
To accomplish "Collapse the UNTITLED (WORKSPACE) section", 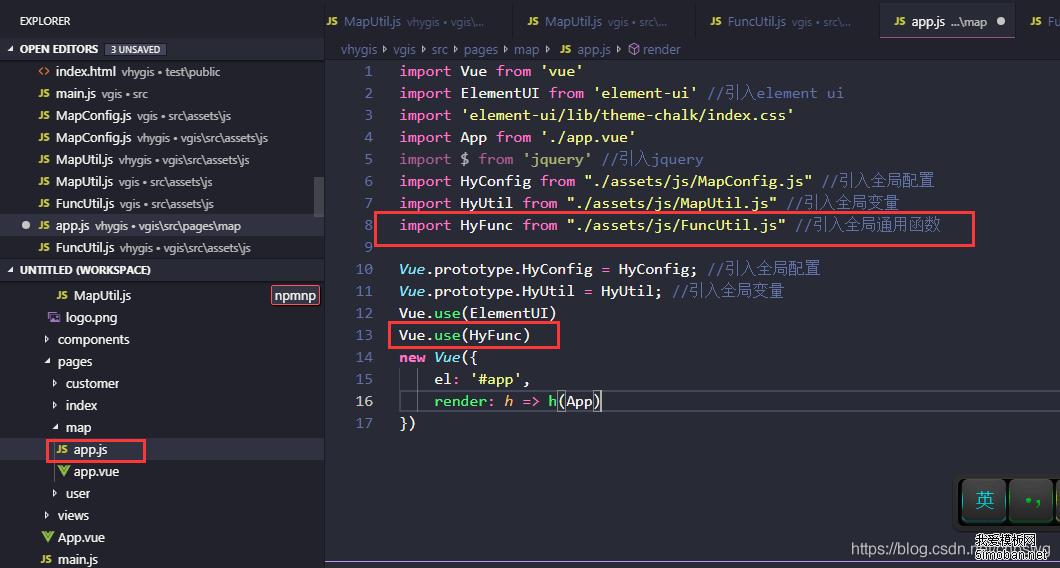I will pos(11,271).
